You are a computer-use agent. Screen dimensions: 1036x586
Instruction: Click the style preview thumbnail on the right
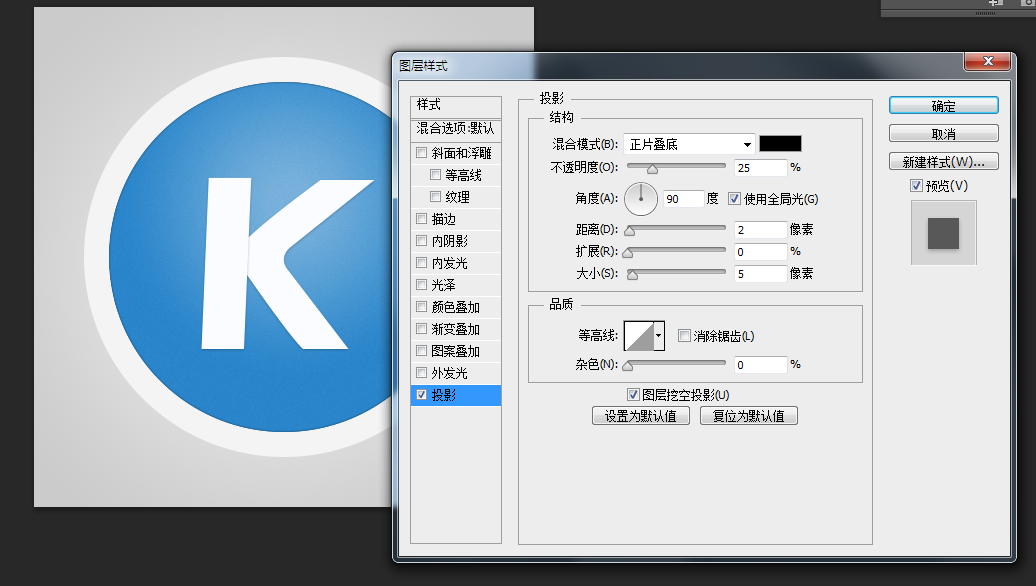click(x=942, y=233)
